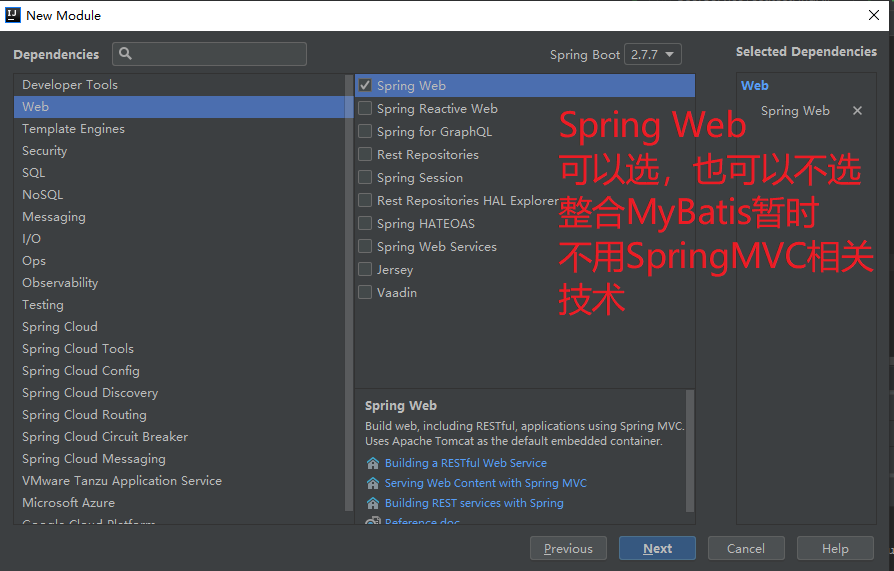Cancel the New Module wizard
The height and width of the screenshot is (571, 894).
746,548
